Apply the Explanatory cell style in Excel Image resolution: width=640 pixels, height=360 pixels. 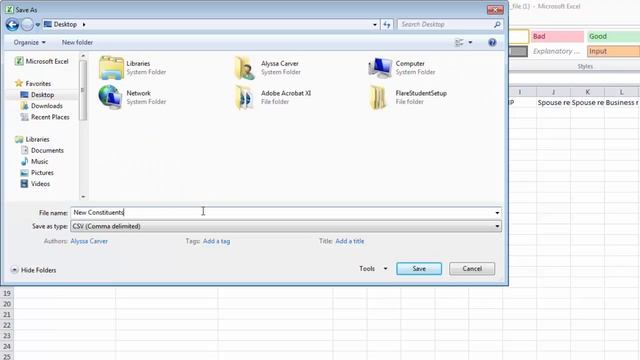(x=558, y=51)
